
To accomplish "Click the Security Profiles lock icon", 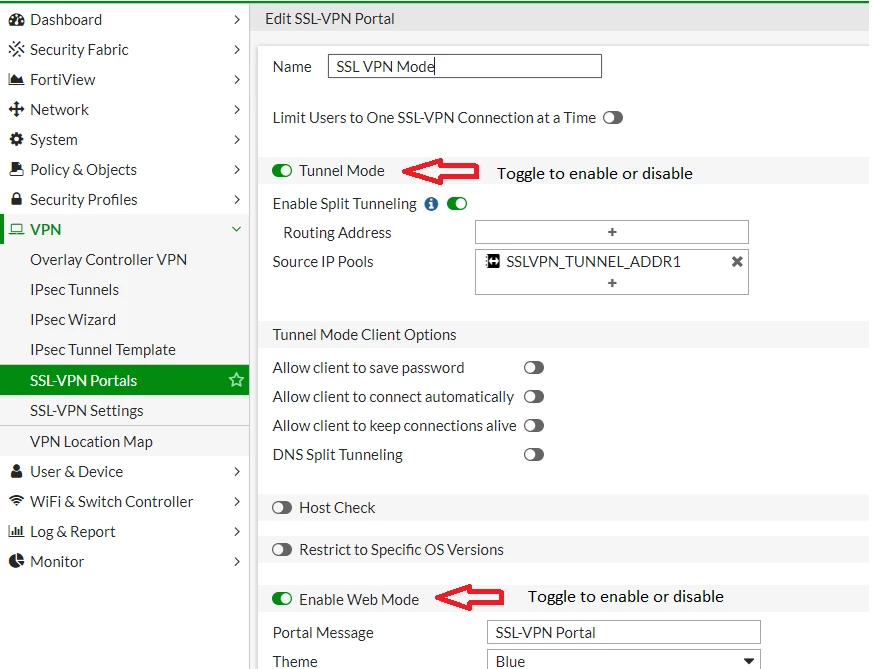I will 17,199.
